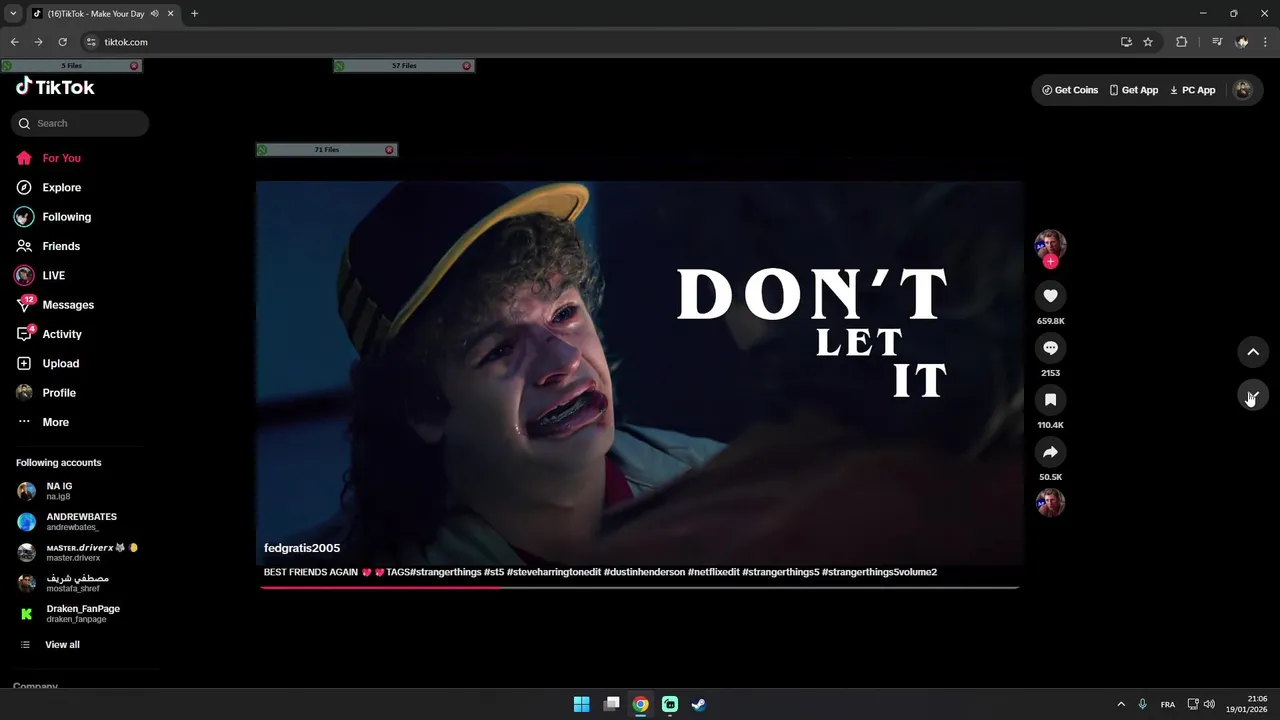Screen dimensions: 1280x720
Task: Open Chrome media controls
Action: (x=1217, y=42)
